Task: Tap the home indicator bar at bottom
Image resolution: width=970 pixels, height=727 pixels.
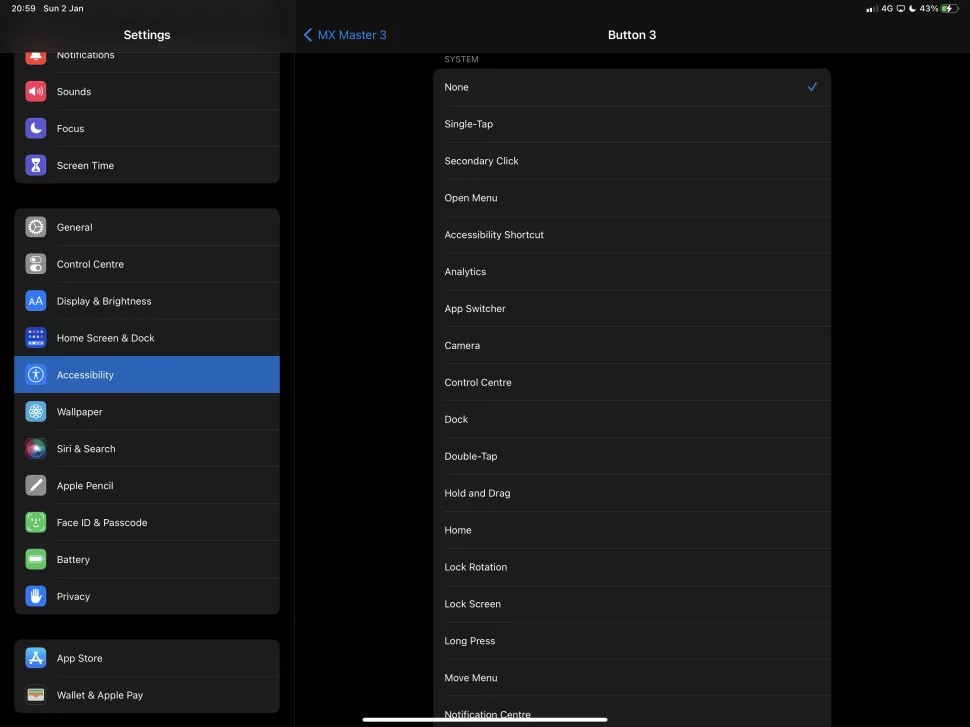Action: point(485,717)
